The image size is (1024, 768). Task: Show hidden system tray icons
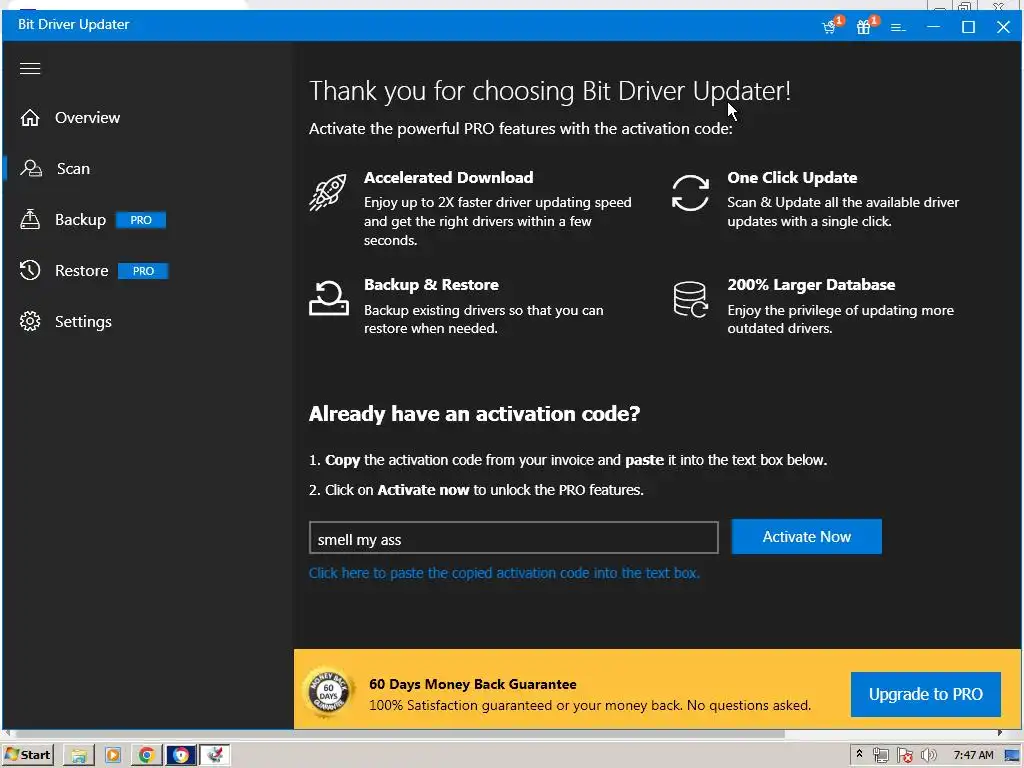[x=859, y=754]
